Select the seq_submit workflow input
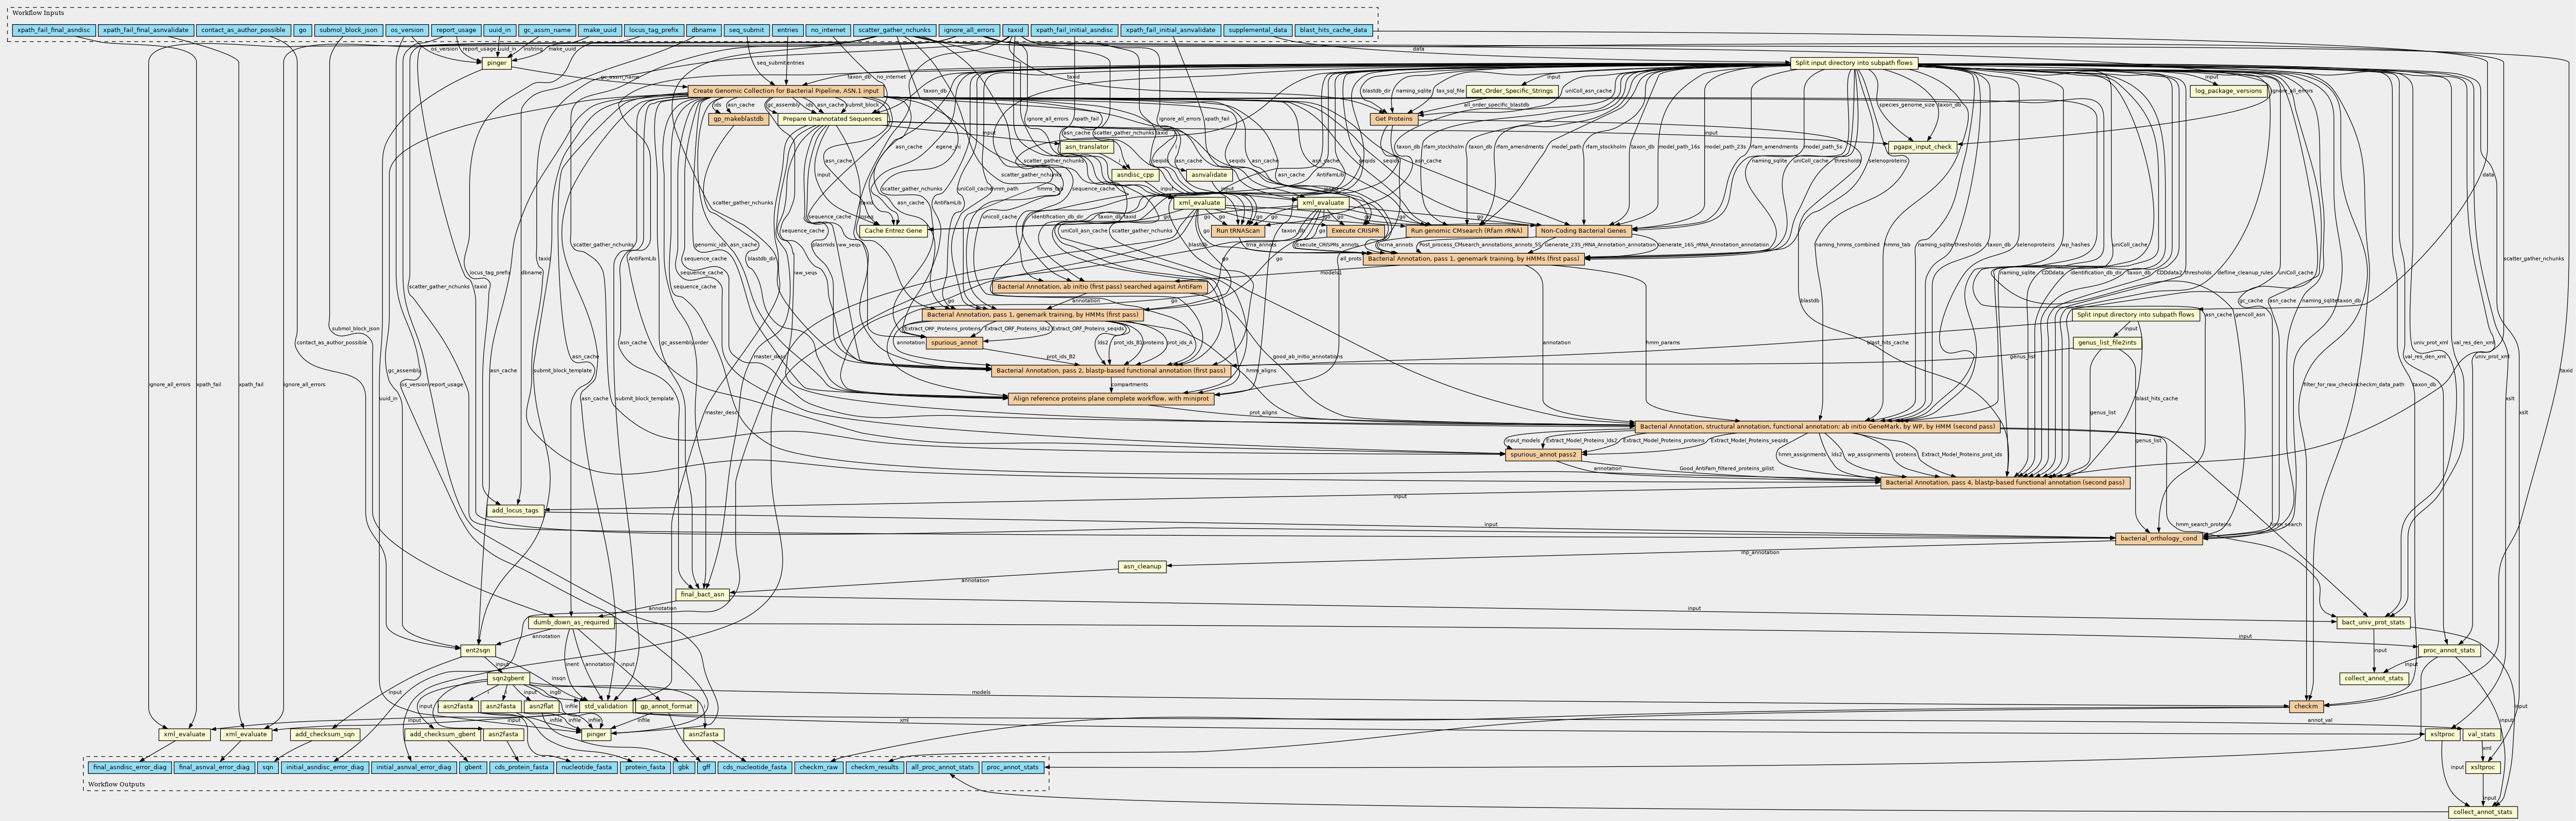The width and height of the screenshot is (2576, 821). [x=747, y=30]
